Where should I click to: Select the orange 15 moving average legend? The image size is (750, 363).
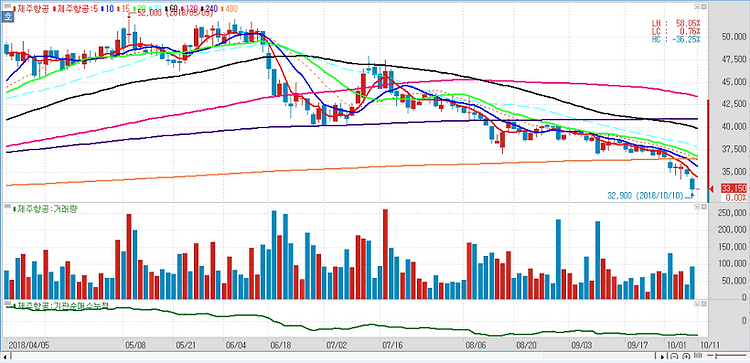point(124,8)
